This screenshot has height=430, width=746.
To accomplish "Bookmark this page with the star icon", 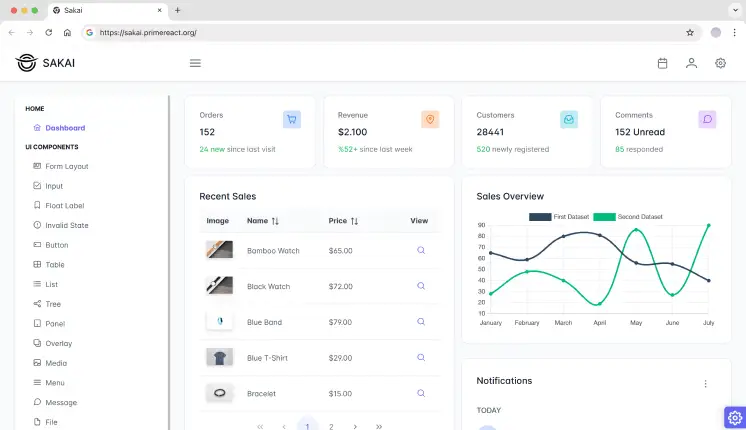I will point(690,32).
